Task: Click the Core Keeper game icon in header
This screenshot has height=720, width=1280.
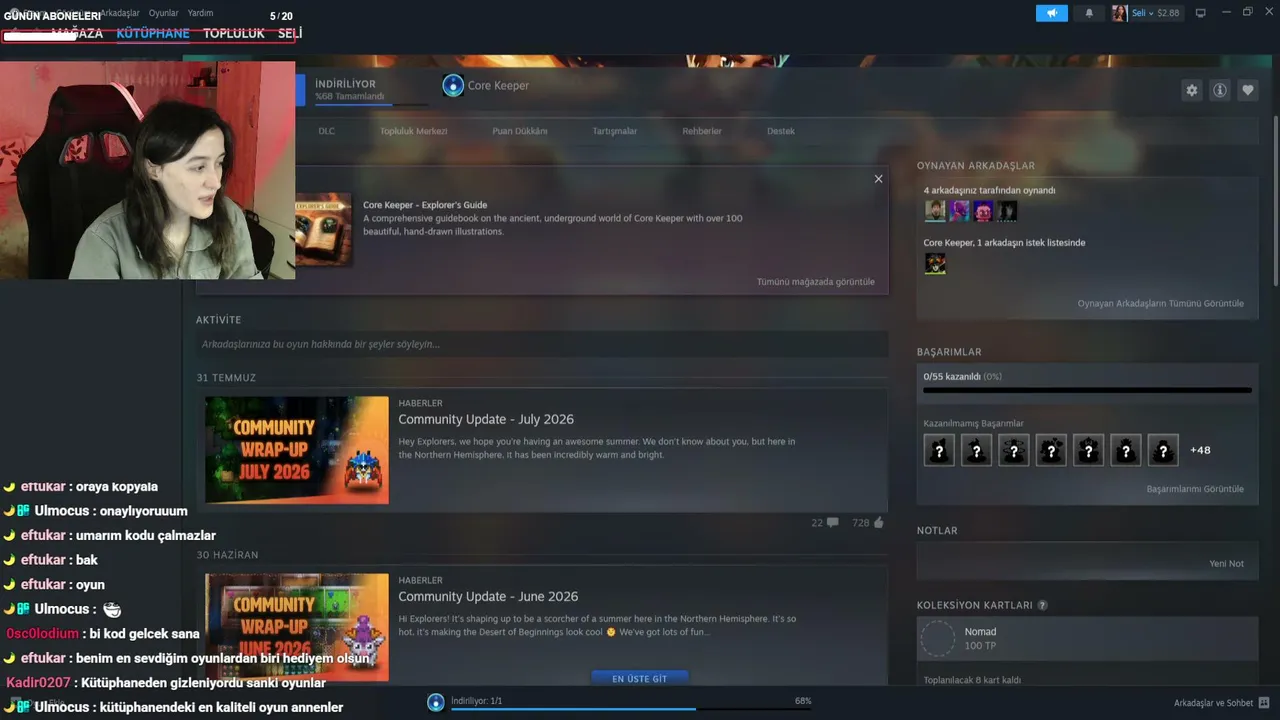Action: (453, 85)
